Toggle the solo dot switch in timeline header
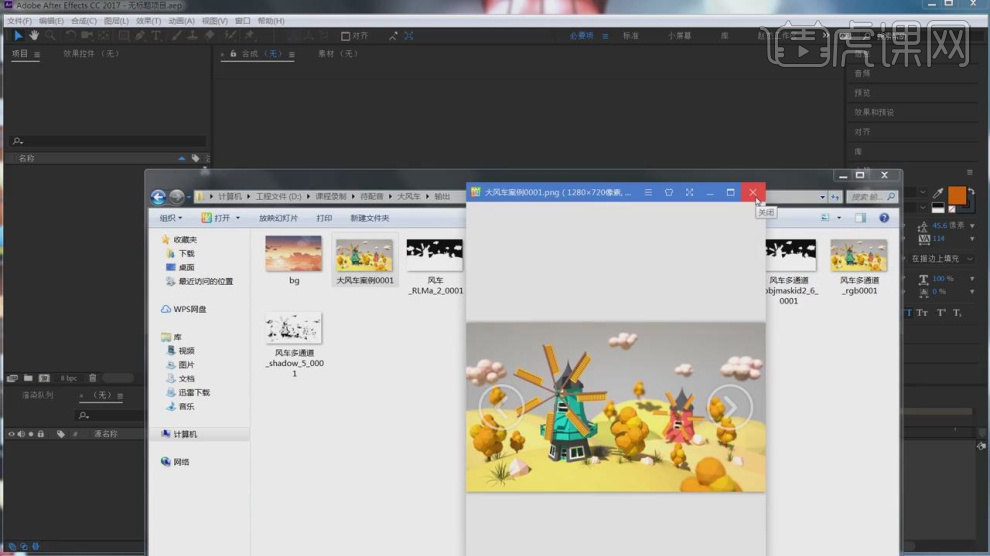This screenshot has height=556, width=990. (30, 434)
